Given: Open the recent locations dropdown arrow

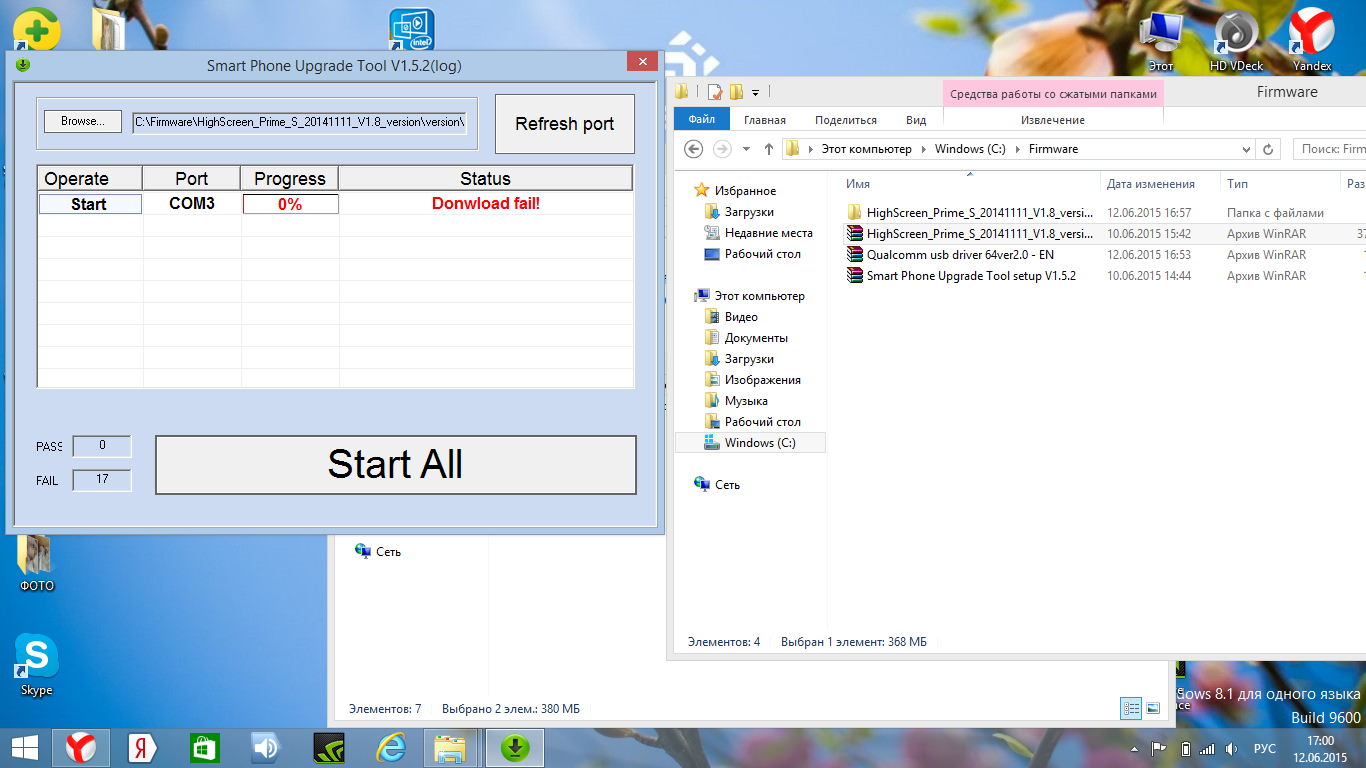Looking at the screenshot, I should point(746,149).
